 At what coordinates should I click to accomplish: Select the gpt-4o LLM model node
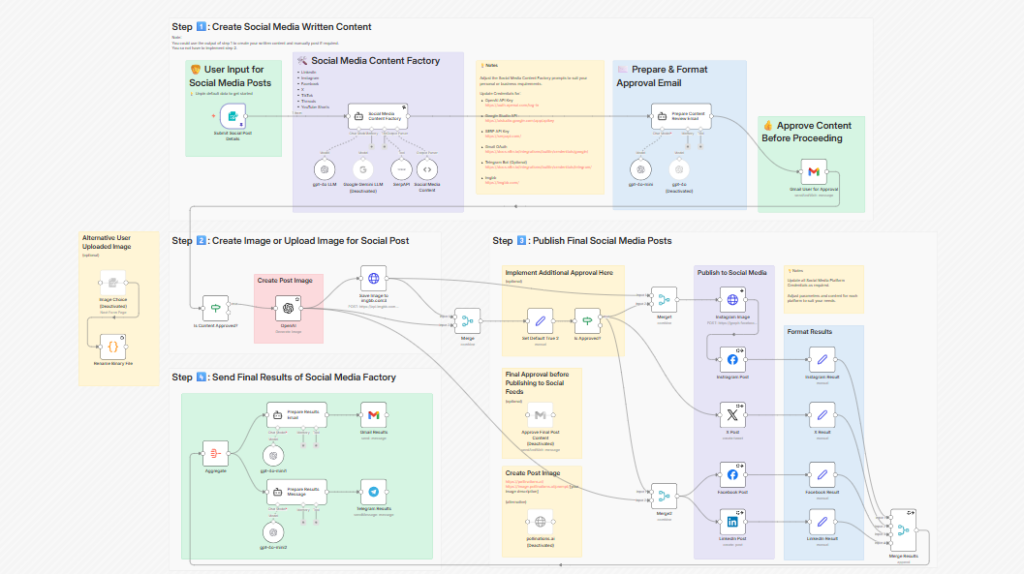325,170
